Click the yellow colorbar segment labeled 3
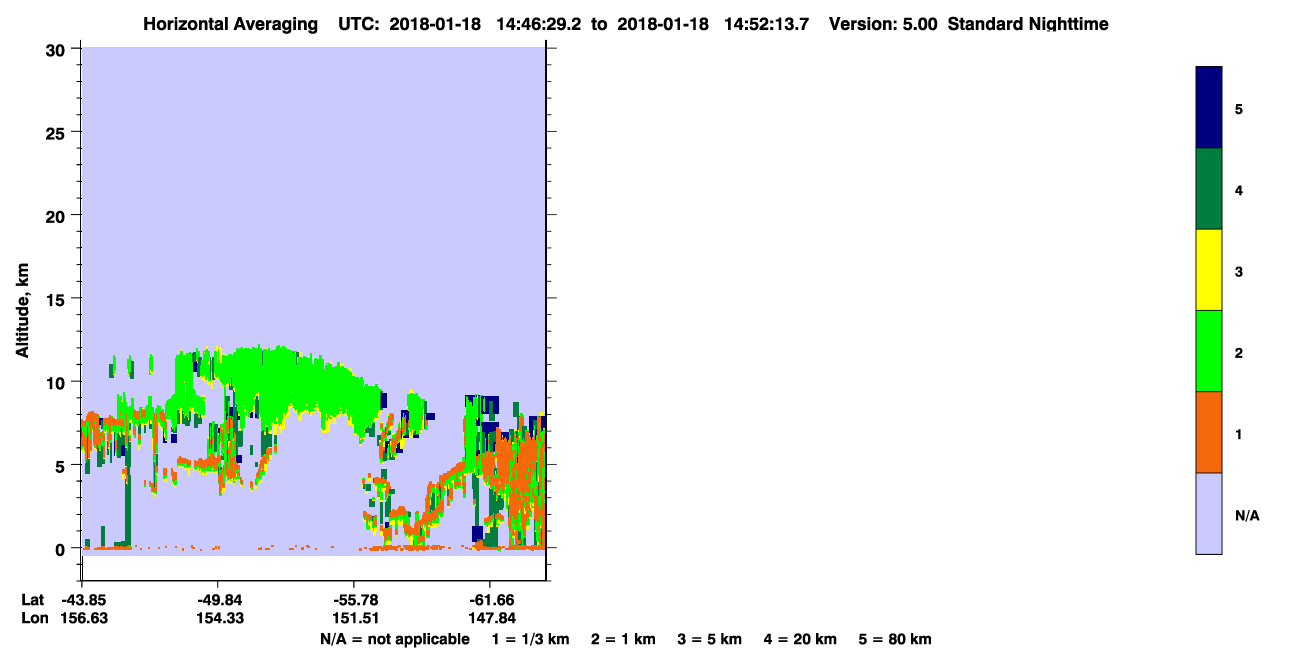This screenshot has height=667, width=1300. (1209, 270)
